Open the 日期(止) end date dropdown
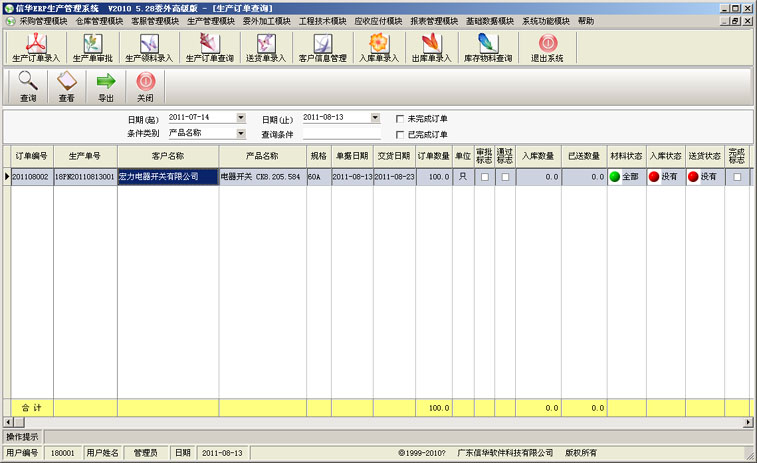 pyautogui.click(x=375, y=118)
